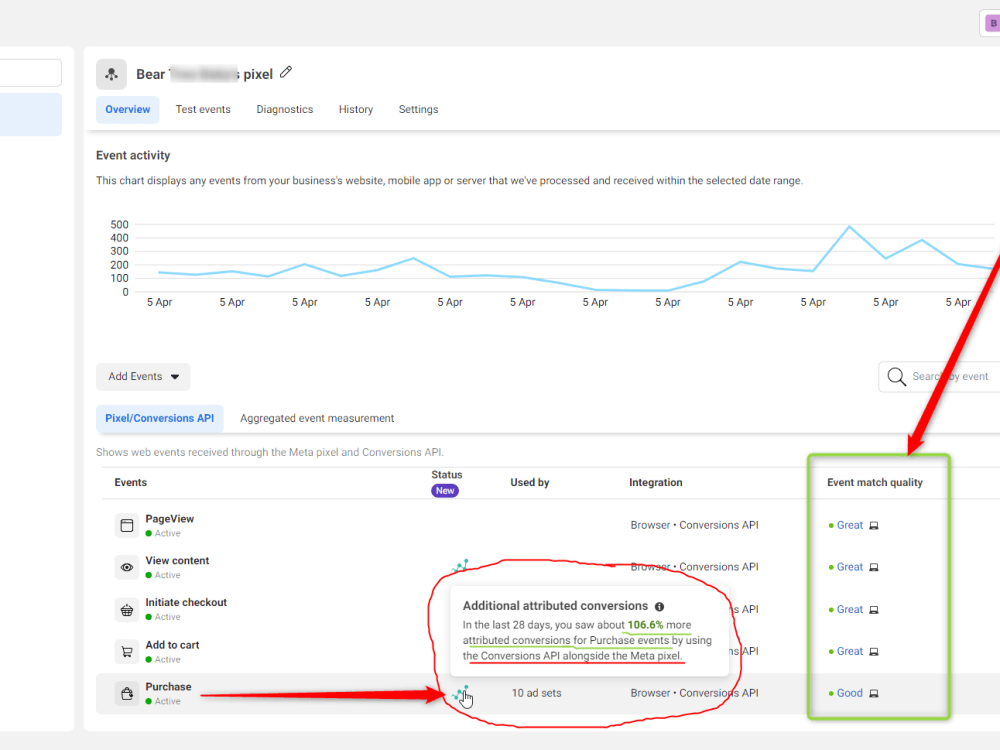Select the PageView event name
This screenshot has height=750, width=1000.
point(170,519)
